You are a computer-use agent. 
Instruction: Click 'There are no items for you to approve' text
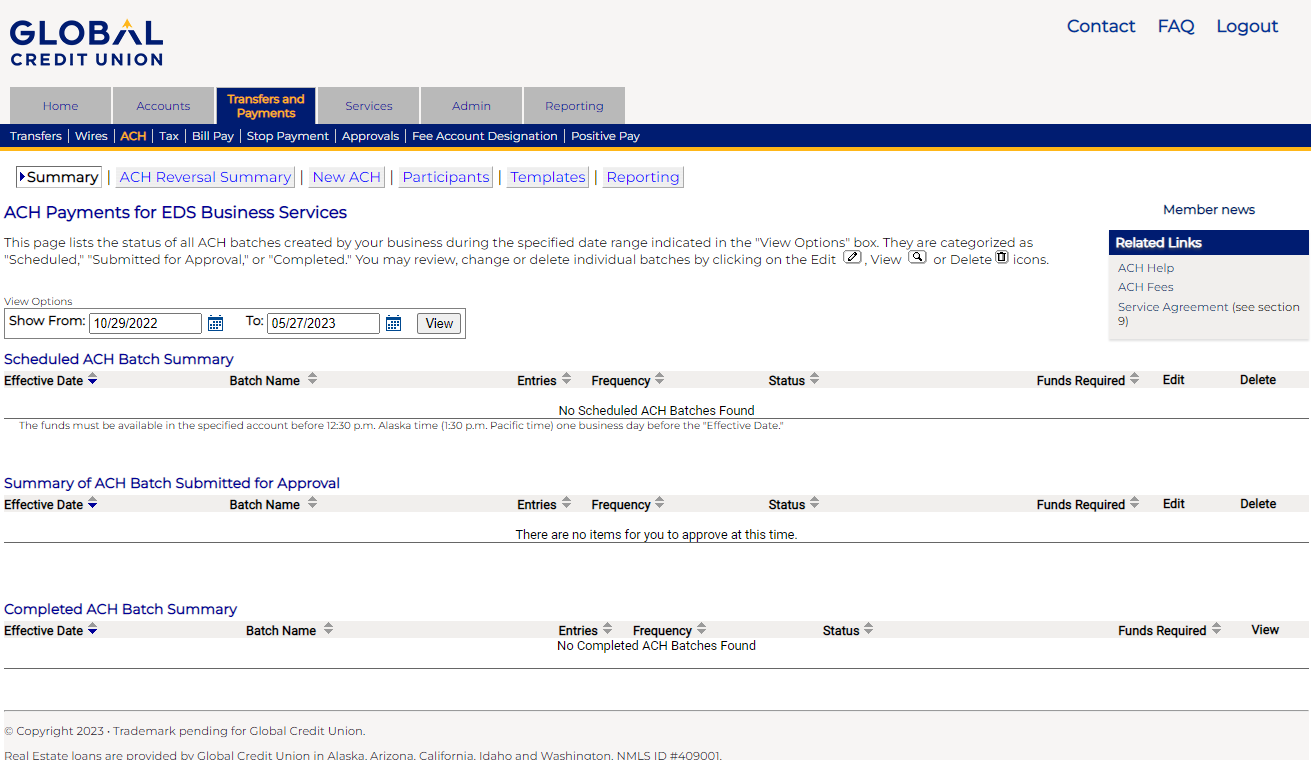point(656,534)
